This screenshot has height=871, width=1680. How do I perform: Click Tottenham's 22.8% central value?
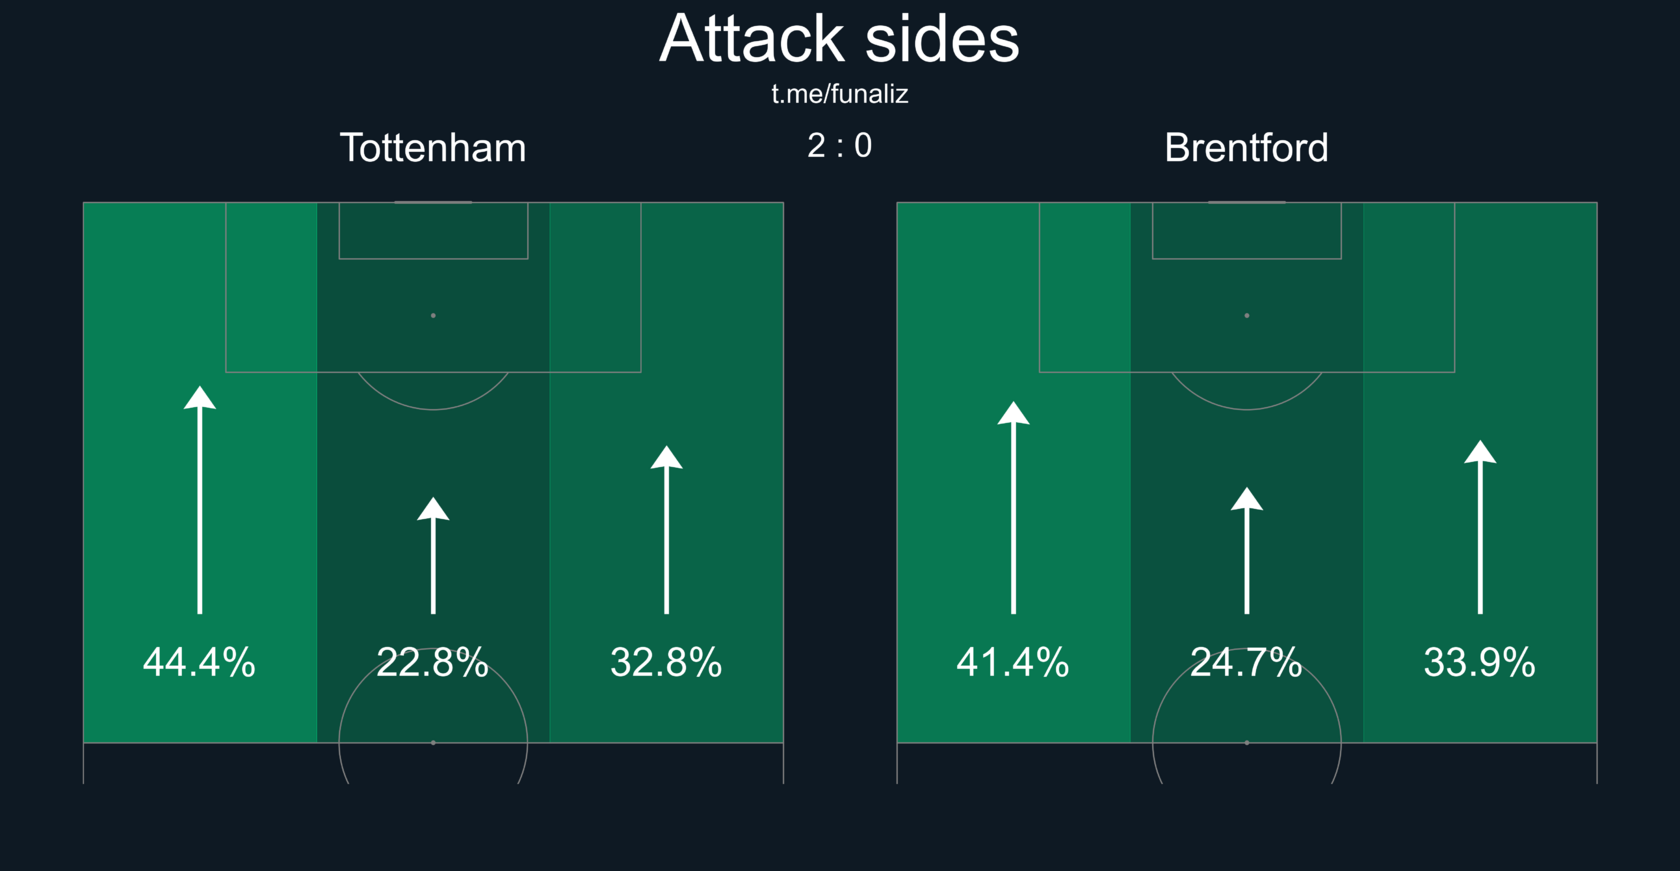(432, 662)
